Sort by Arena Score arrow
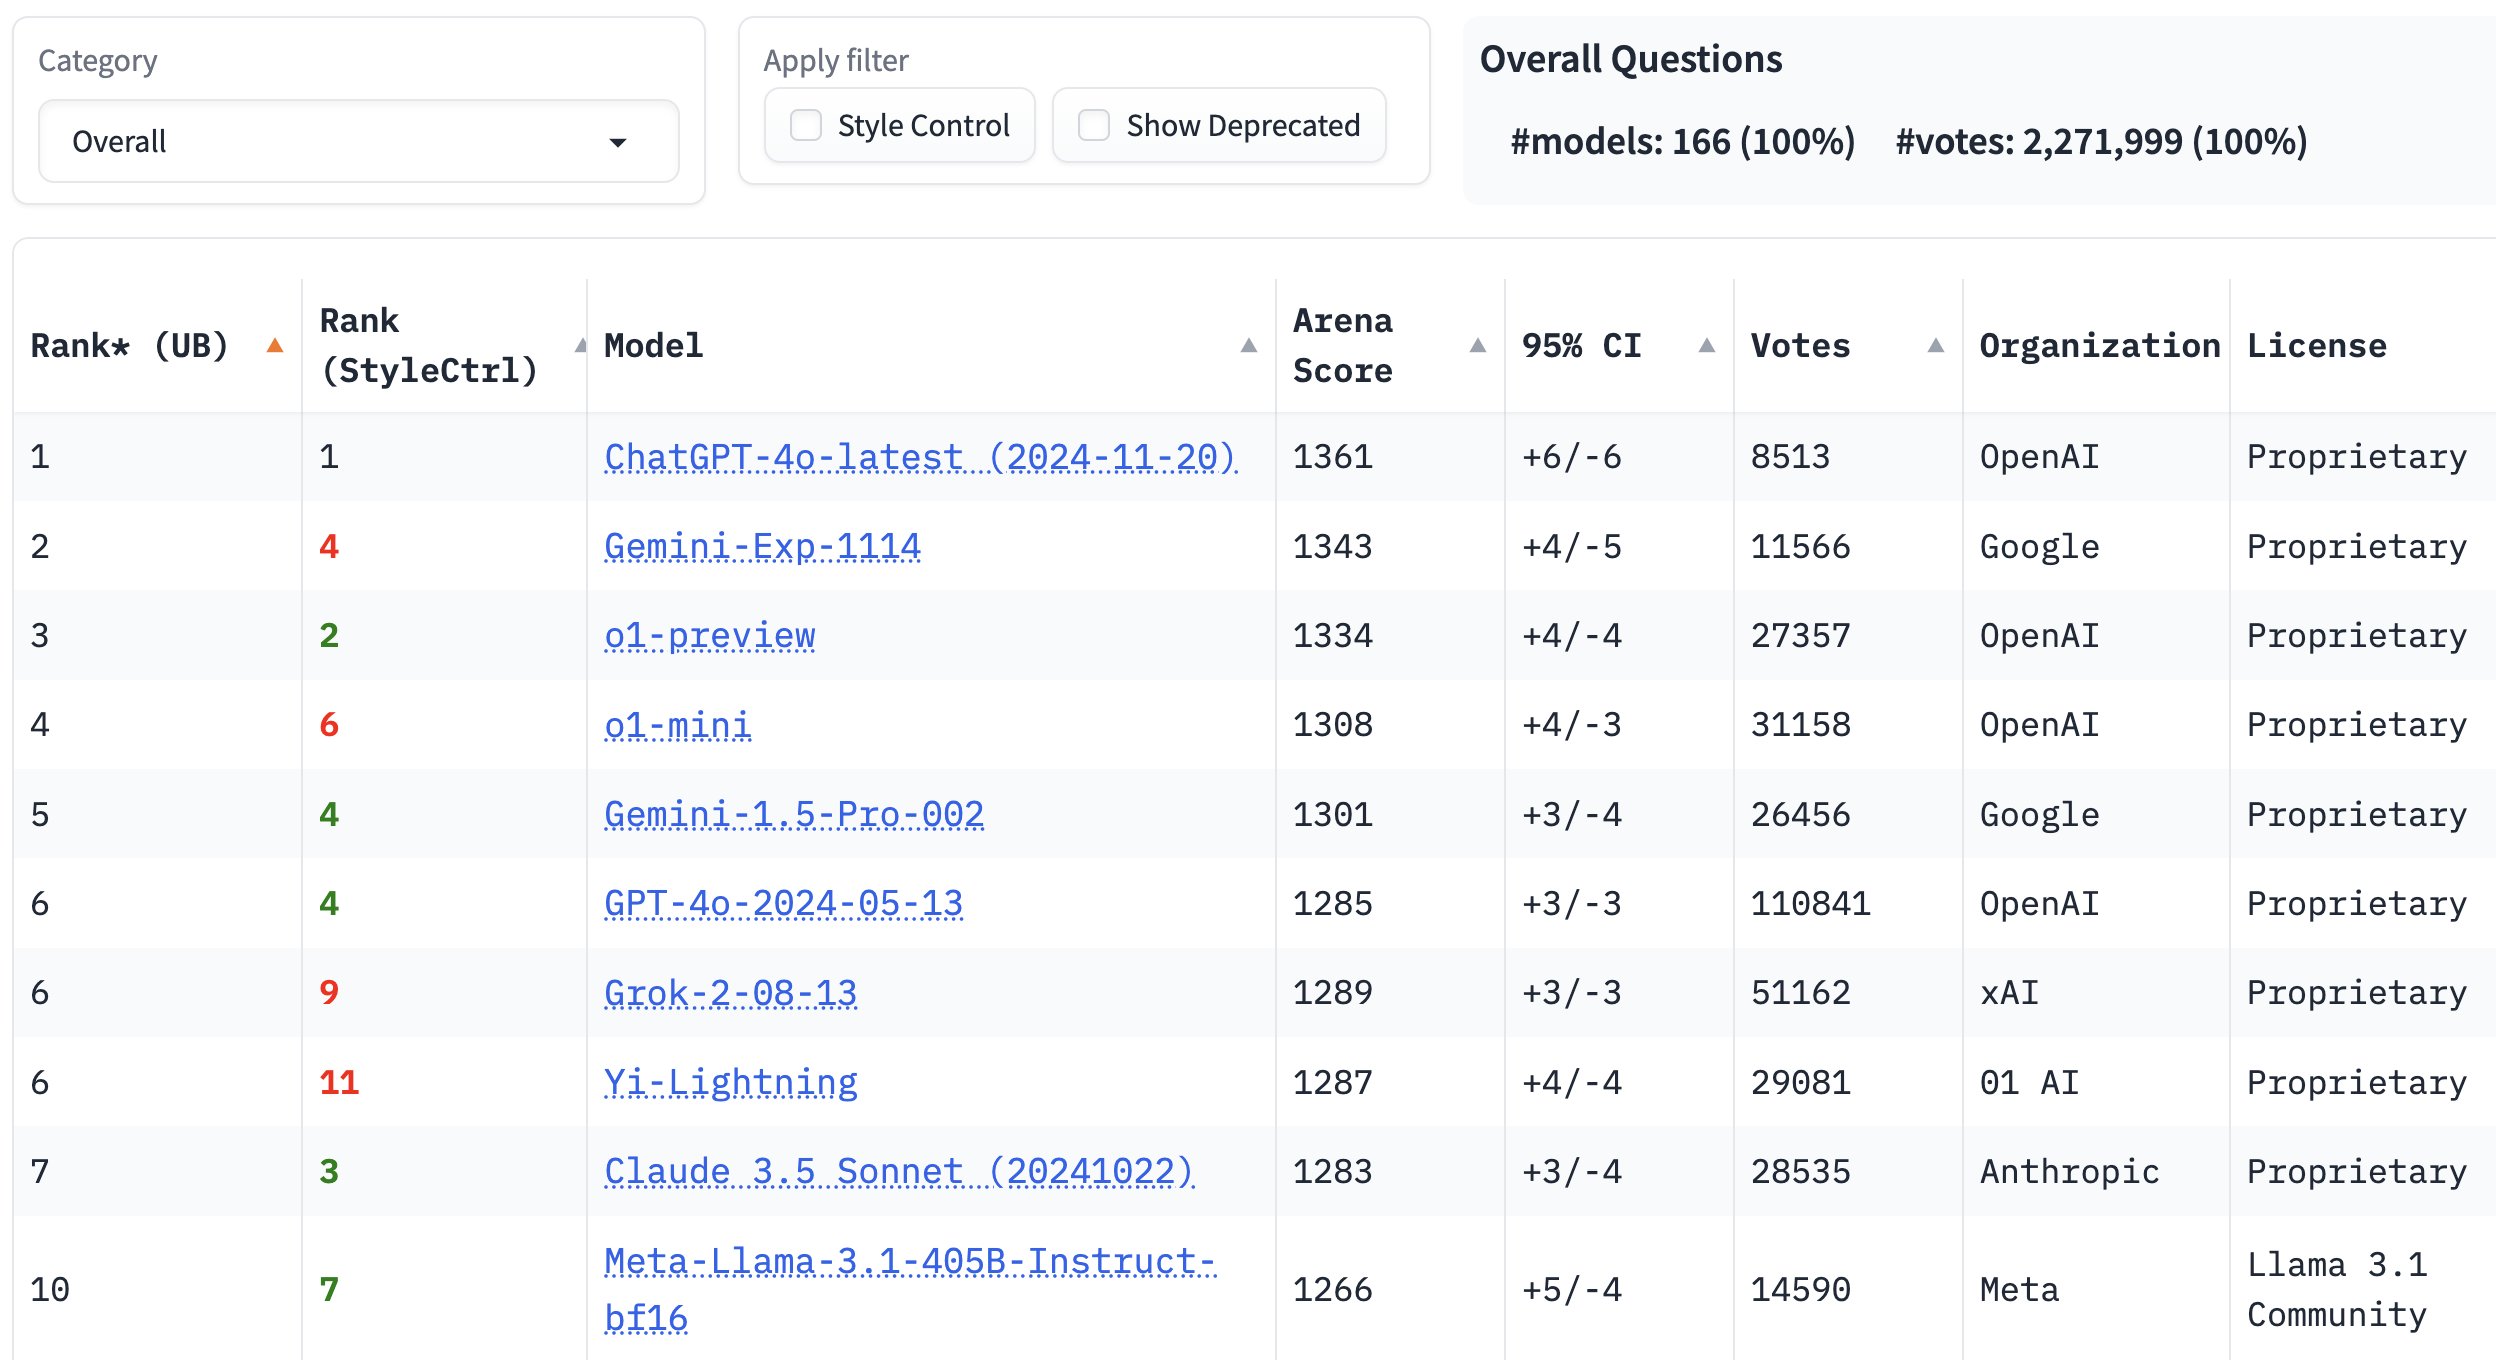This screenshot has width=2496, height=1360. pos(1477,346)
